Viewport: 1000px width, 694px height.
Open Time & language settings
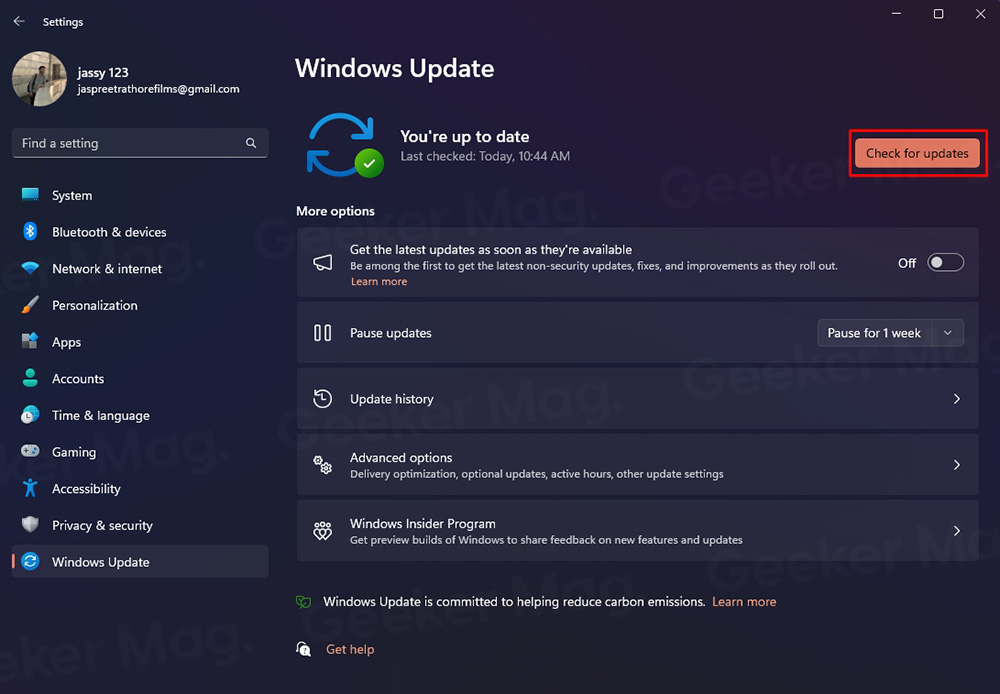140,415
